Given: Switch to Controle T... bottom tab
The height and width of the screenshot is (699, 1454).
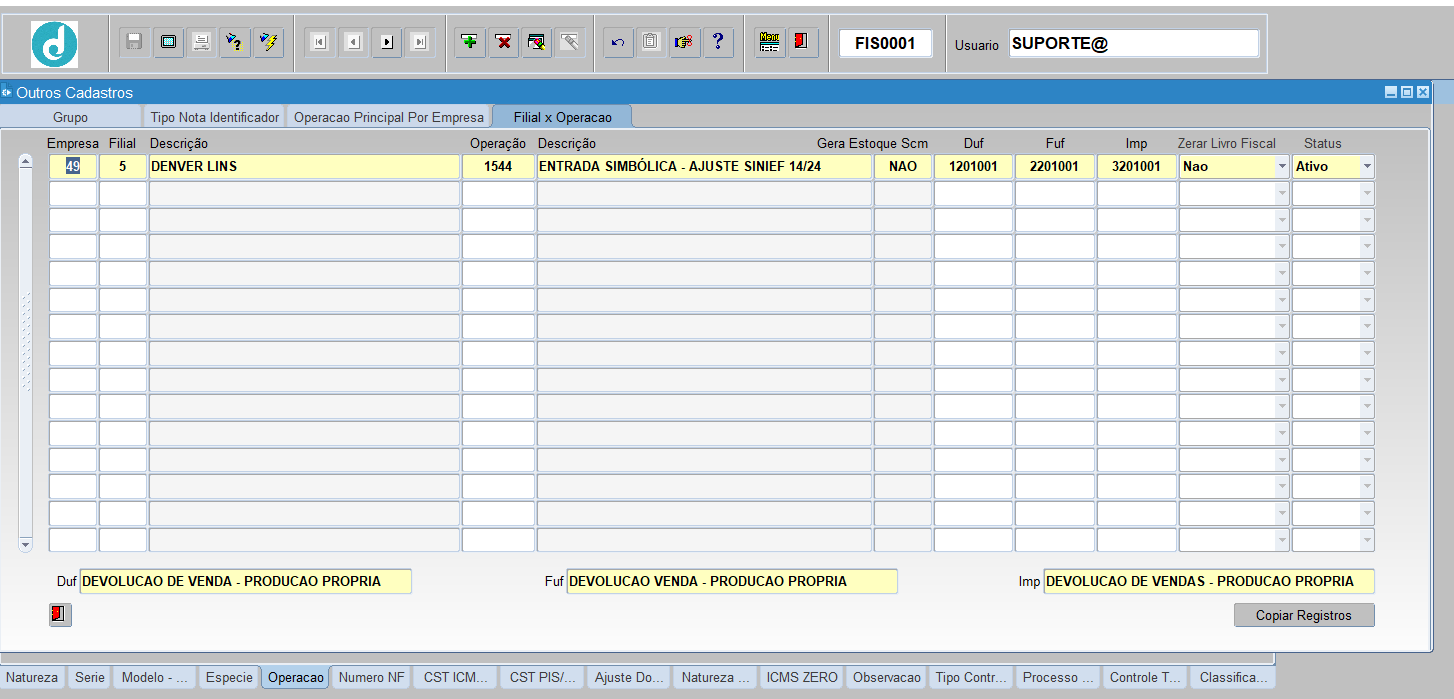Looking at the screenshot, I should (x=1145, y=677).
